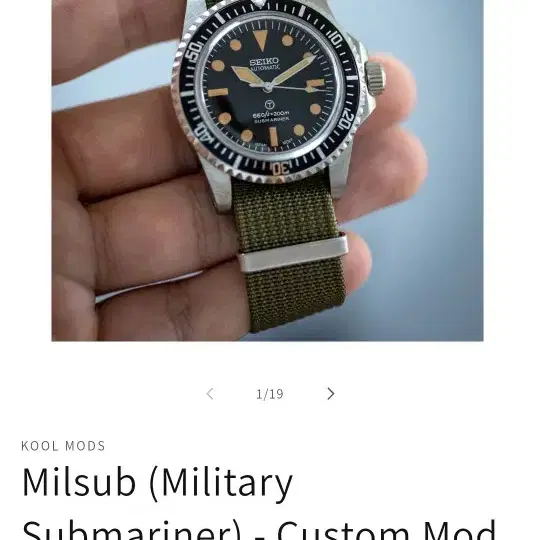Click the center of the watch hands
The width and height of the screenshot is (540, 540).
pos(268,87)
